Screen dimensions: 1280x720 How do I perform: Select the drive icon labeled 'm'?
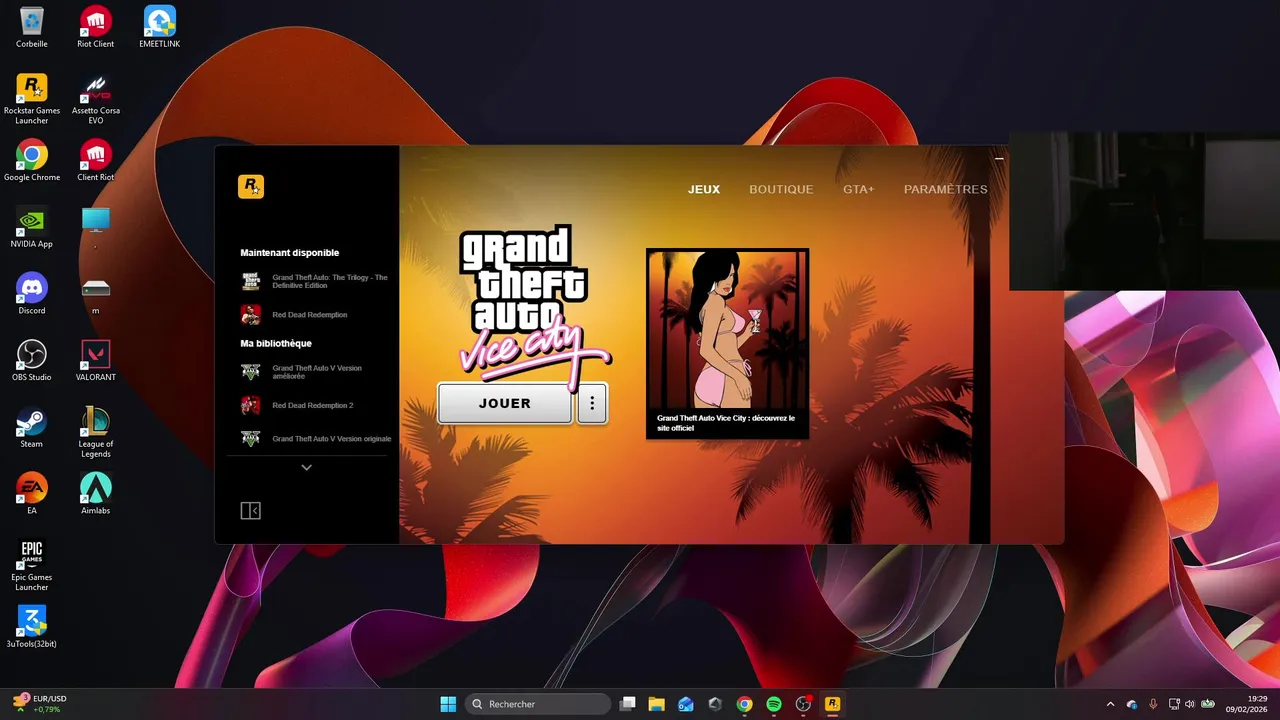coord(96,294)
